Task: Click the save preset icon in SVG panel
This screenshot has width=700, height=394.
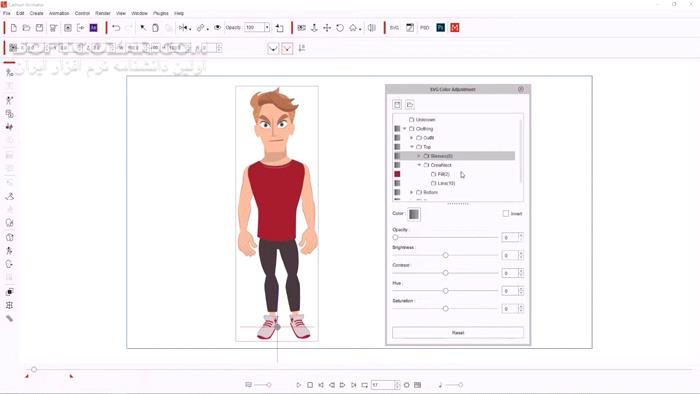Action: pos(397,104)
